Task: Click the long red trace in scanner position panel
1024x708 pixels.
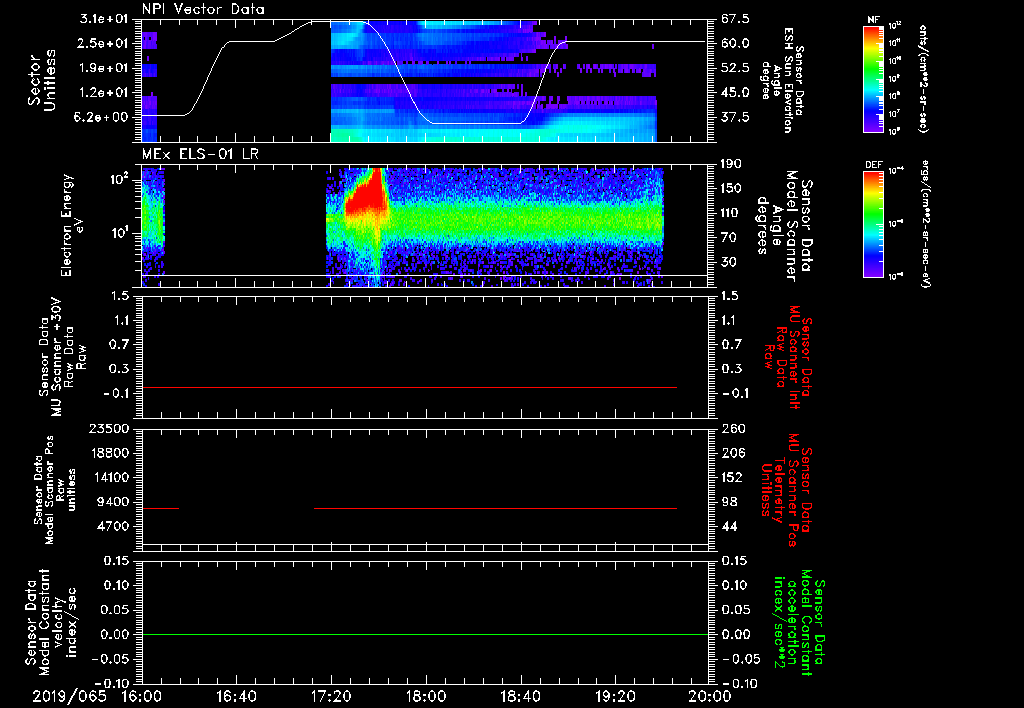Action: [495, 508]
